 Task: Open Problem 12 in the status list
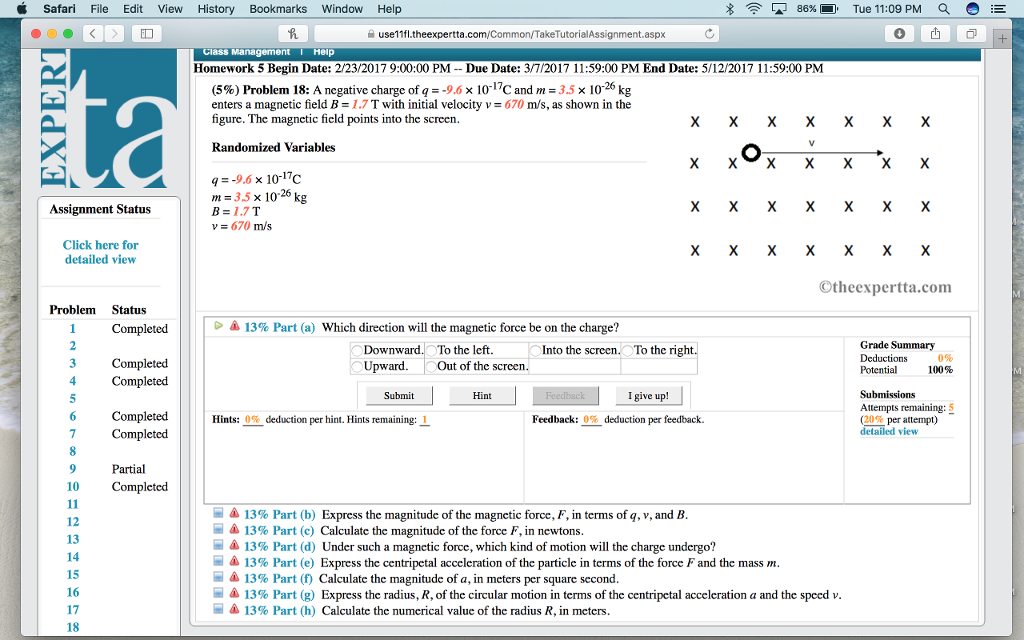(x=72, y=522)
